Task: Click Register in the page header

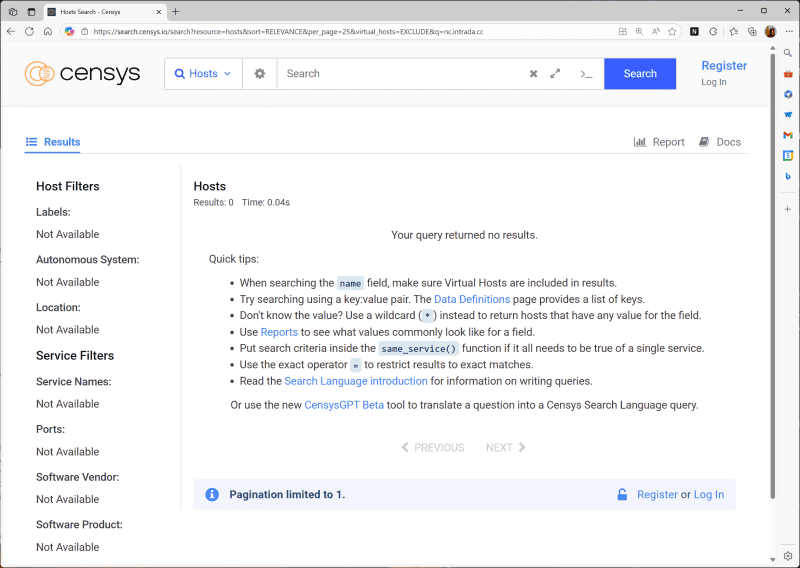Action: pos(724,65)
